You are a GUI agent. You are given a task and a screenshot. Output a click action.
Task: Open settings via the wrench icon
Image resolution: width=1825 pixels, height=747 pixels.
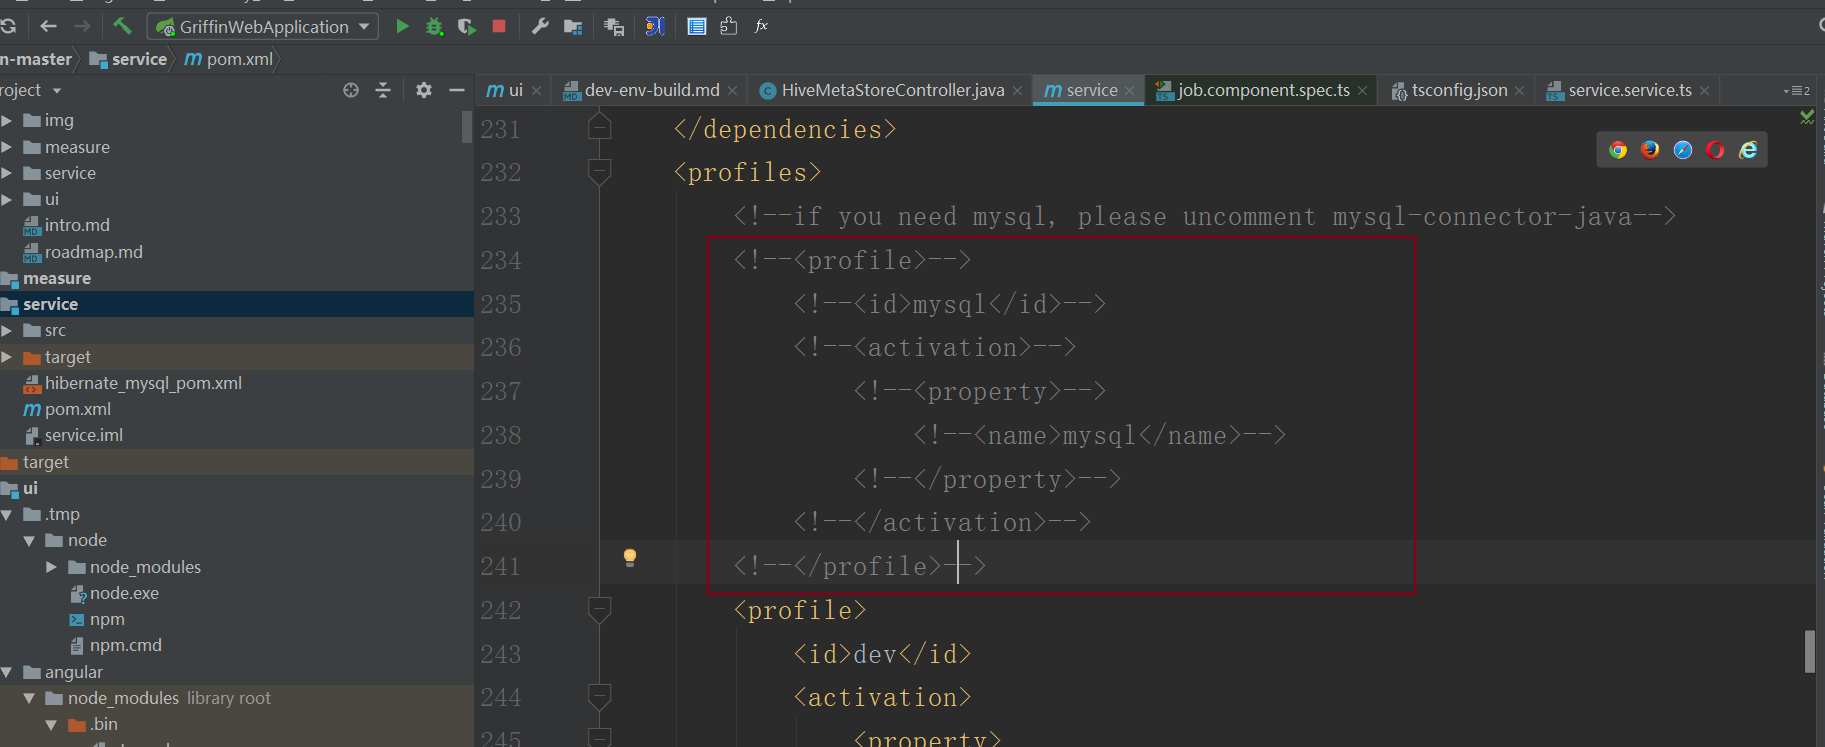point(540,26)
